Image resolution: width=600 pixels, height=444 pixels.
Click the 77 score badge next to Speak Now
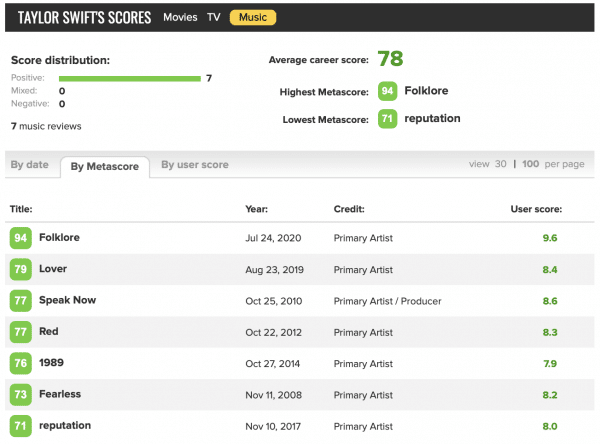20,300
